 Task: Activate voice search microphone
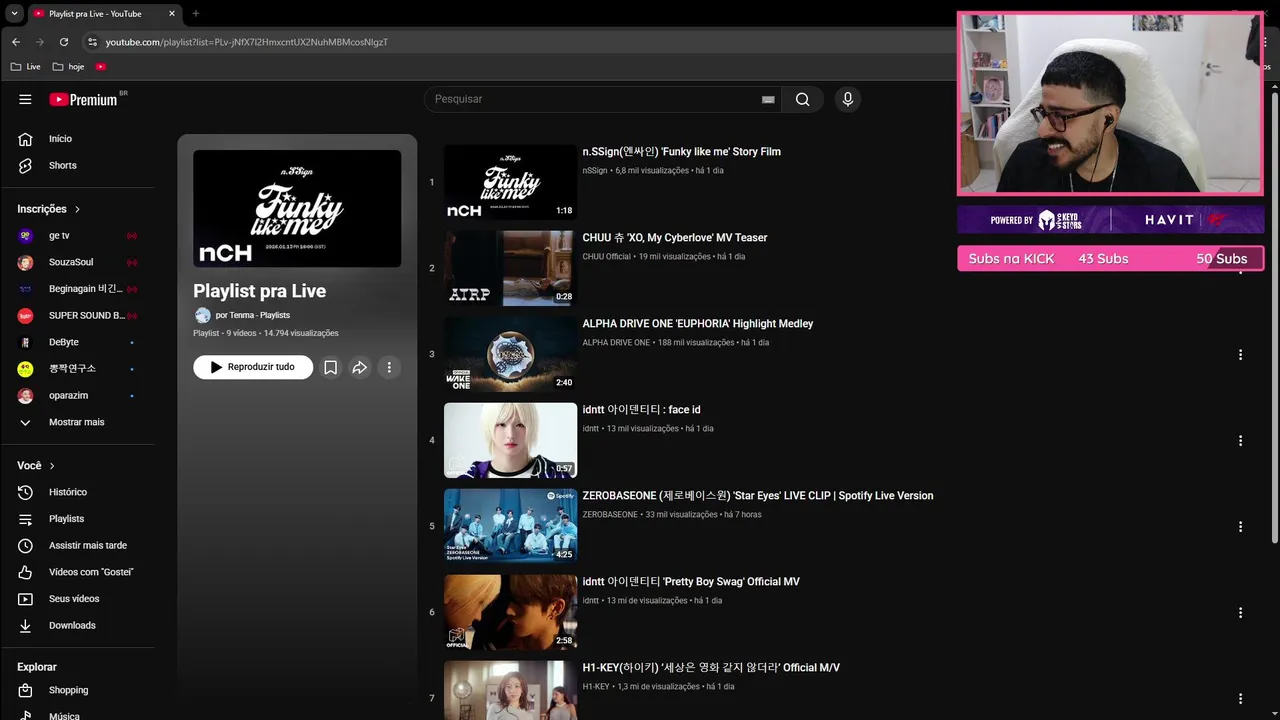click(848, 99)
